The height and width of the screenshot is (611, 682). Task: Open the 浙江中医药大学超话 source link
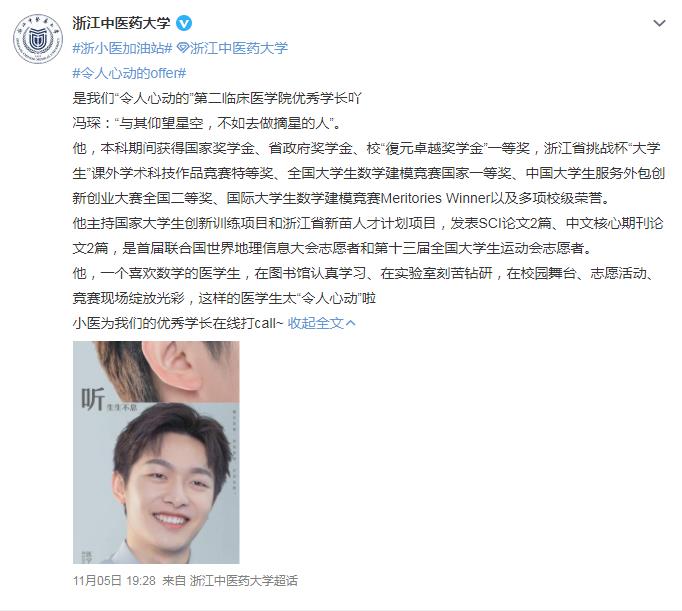click(244, 581)
